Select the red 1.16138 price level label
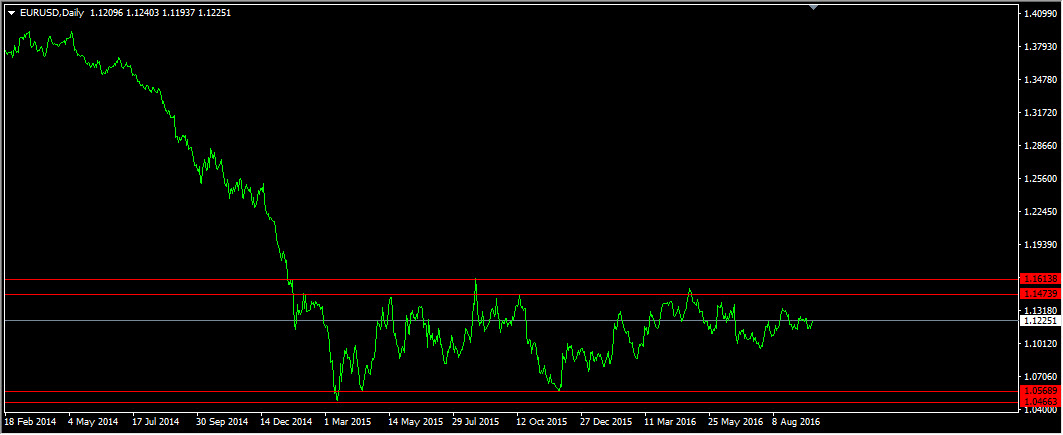The height and width of the screenshot is (435, 1063). pyautogui.click(x=1039, y=279)
